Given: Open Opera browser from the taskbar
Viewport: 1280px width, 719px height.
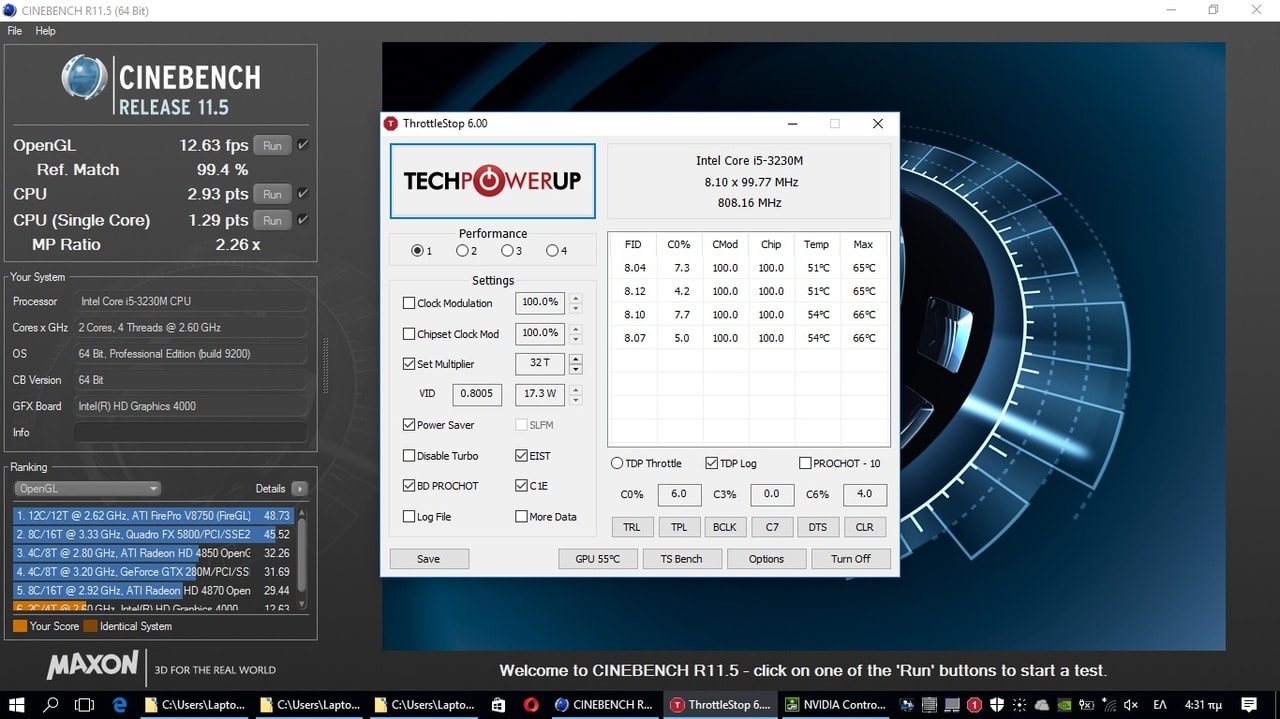Looking at the screenshot, I should (530, 704).
